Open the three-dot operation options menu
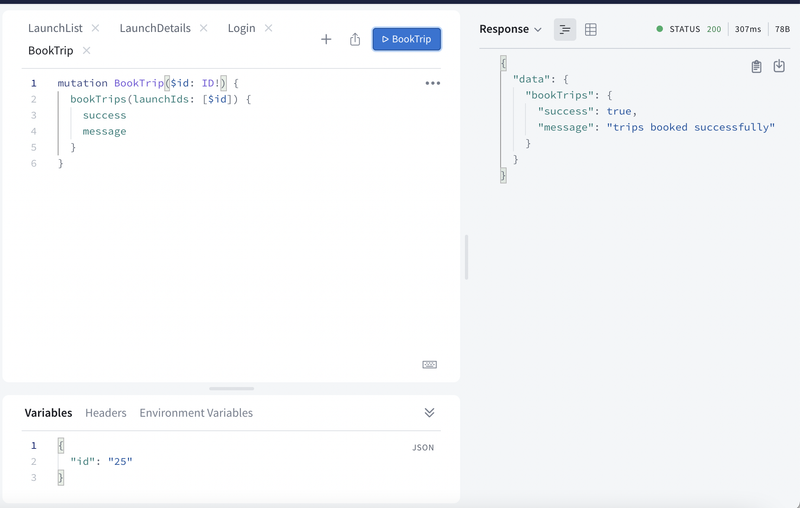The image size is (800, 508). coord(433,83)
